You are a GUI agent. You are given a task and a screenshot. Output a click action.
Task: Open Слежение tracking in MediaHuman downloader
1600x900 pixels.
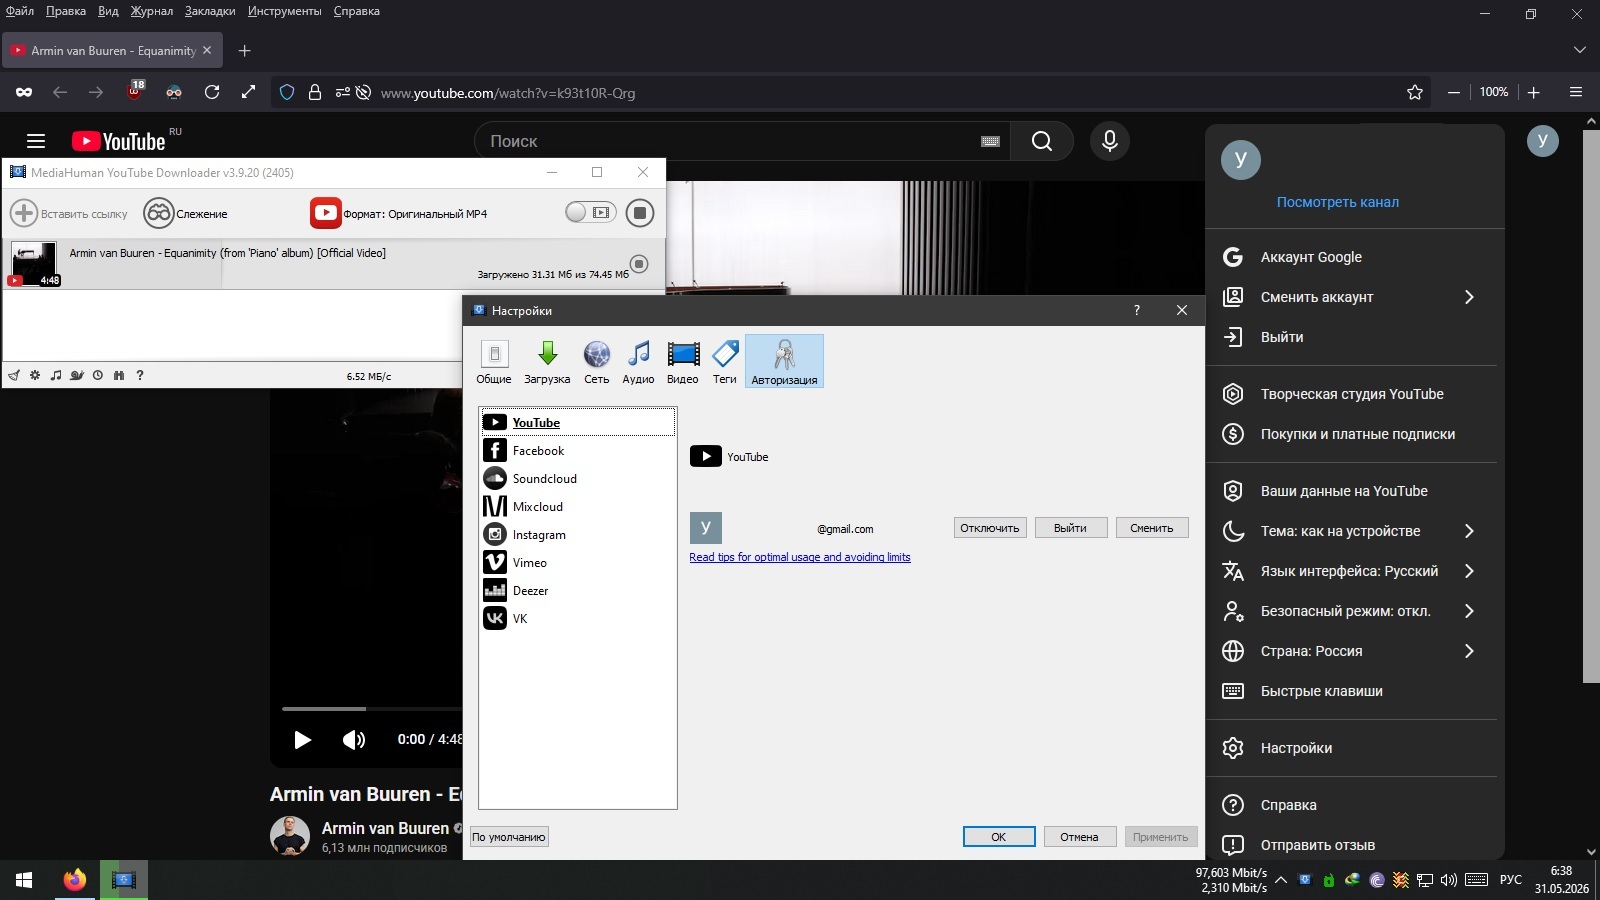[186, 213]
